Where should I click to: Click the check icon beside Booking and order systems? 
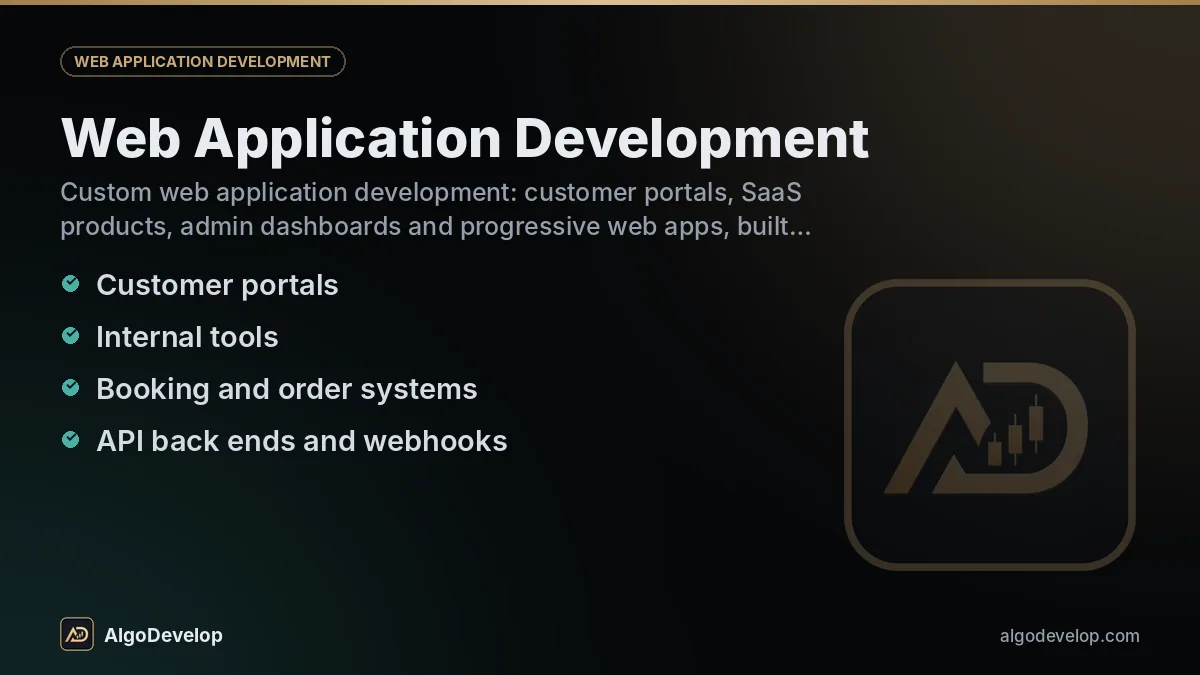tap(70, 388)
